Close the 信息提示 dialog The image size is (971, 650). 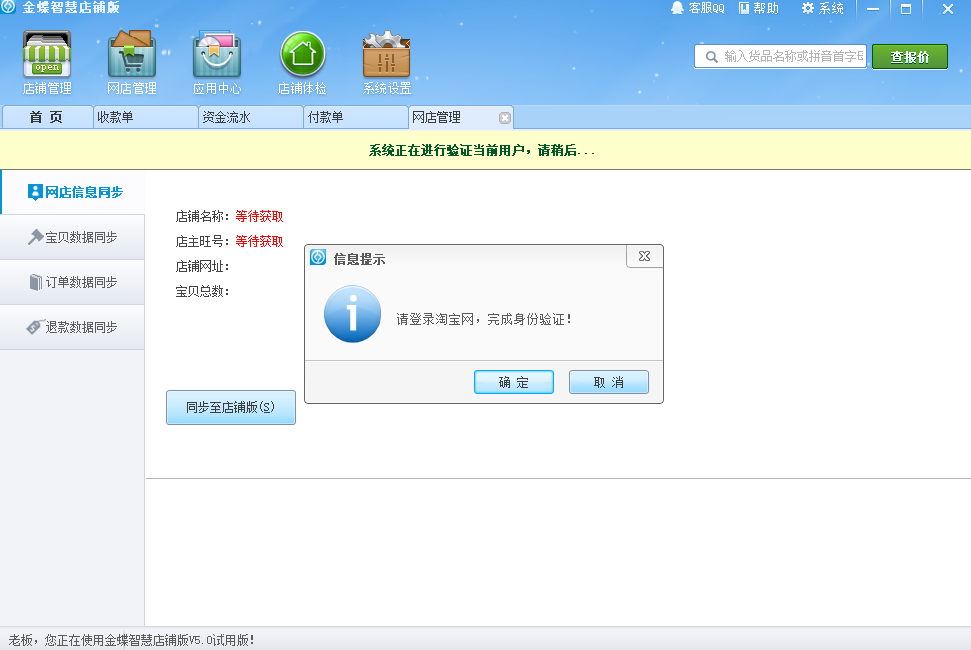pos(645,256)
